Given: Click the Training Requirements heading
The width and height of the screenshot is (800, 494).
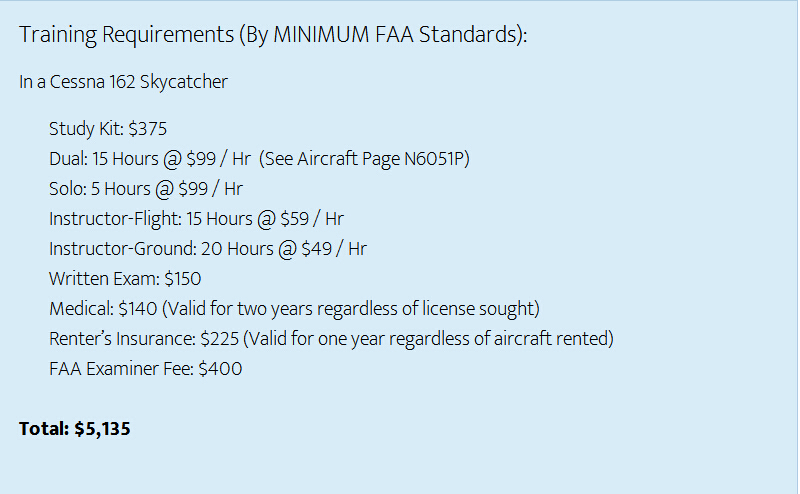Looking at the screenshot, I should [x=273, y=35].
